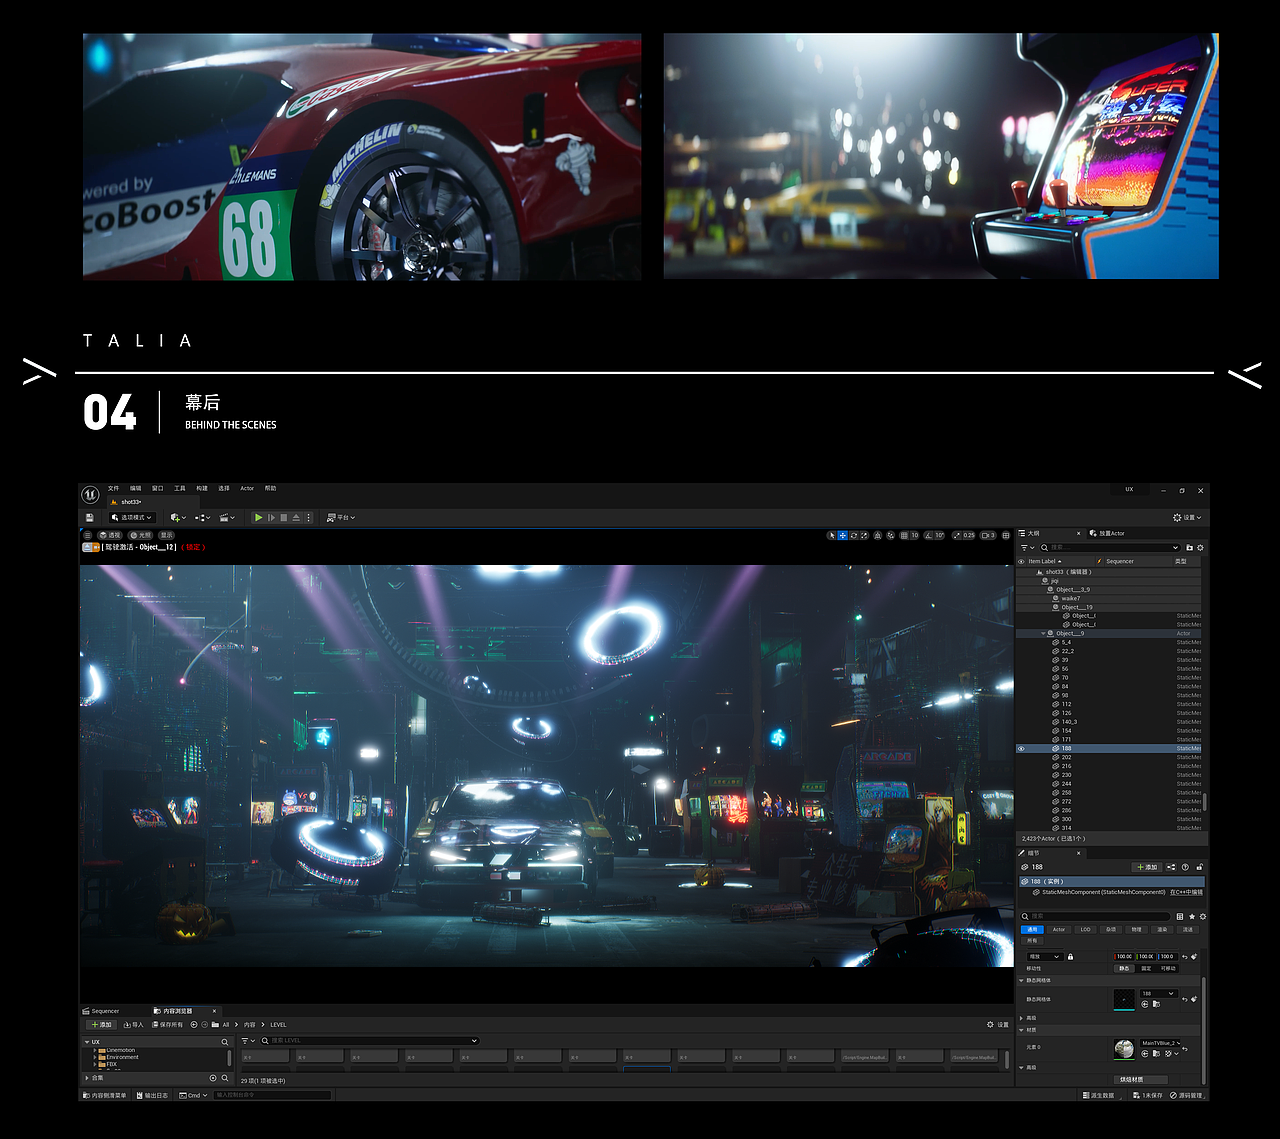Open the 平台 platforms dropdown
This screenshot has width=1280, height=1139.
pos(341,518)
